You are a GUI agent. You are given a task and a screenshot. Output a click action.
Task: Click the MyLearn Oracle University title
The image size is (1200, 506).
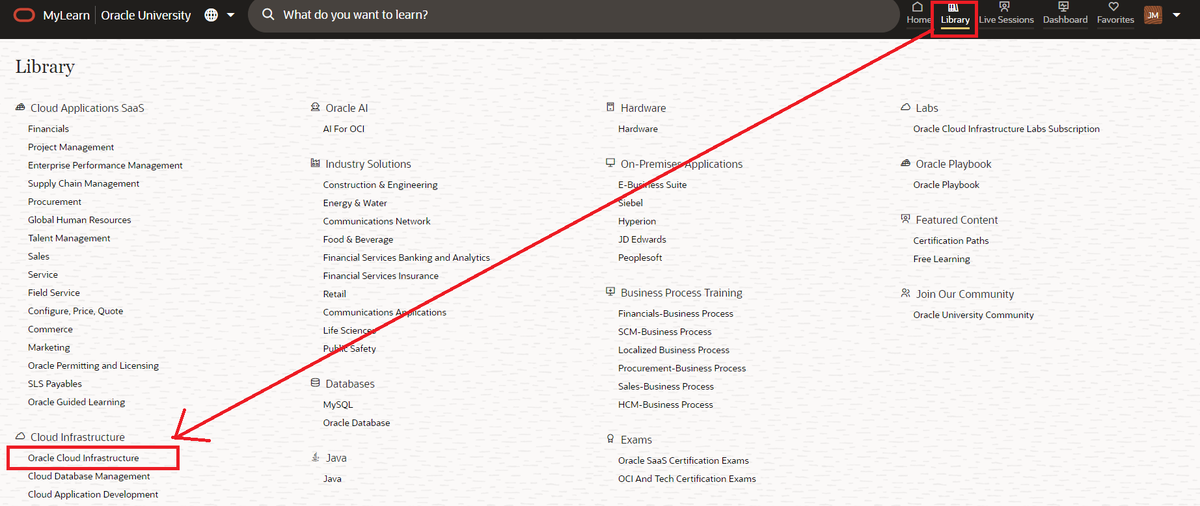click(117, 16)
